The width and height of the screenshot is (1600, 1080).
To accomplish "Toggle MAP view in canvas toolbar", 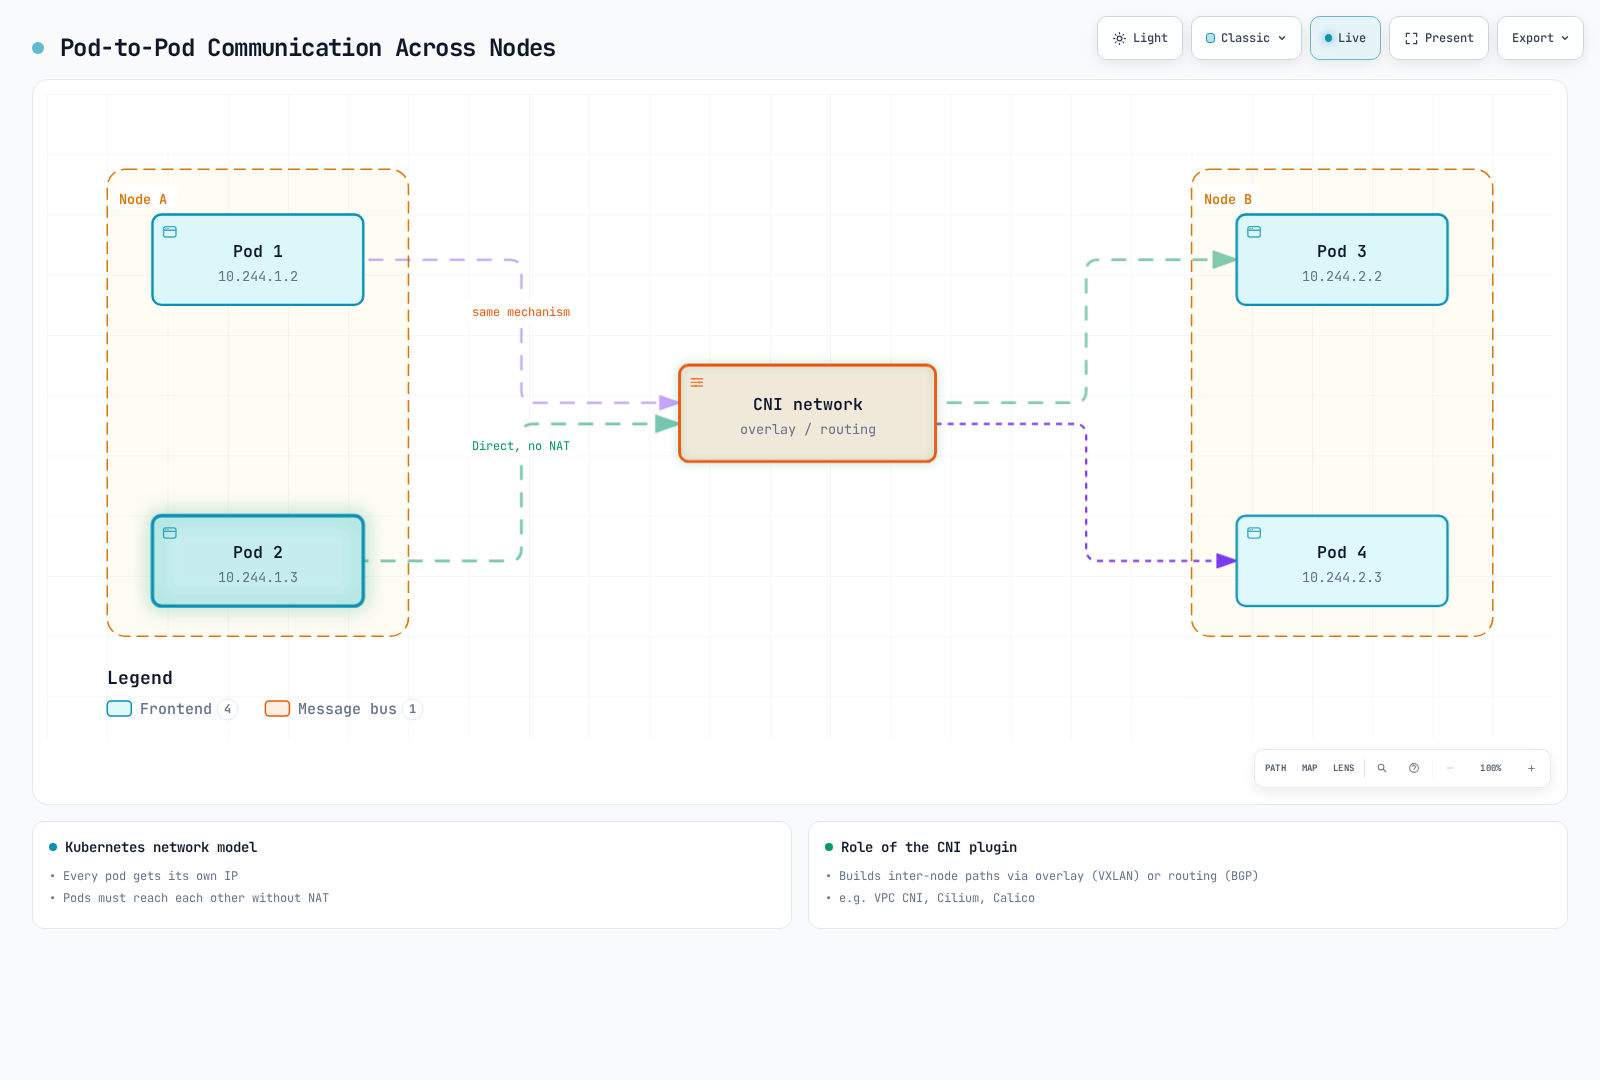I will click(1310, 768).
